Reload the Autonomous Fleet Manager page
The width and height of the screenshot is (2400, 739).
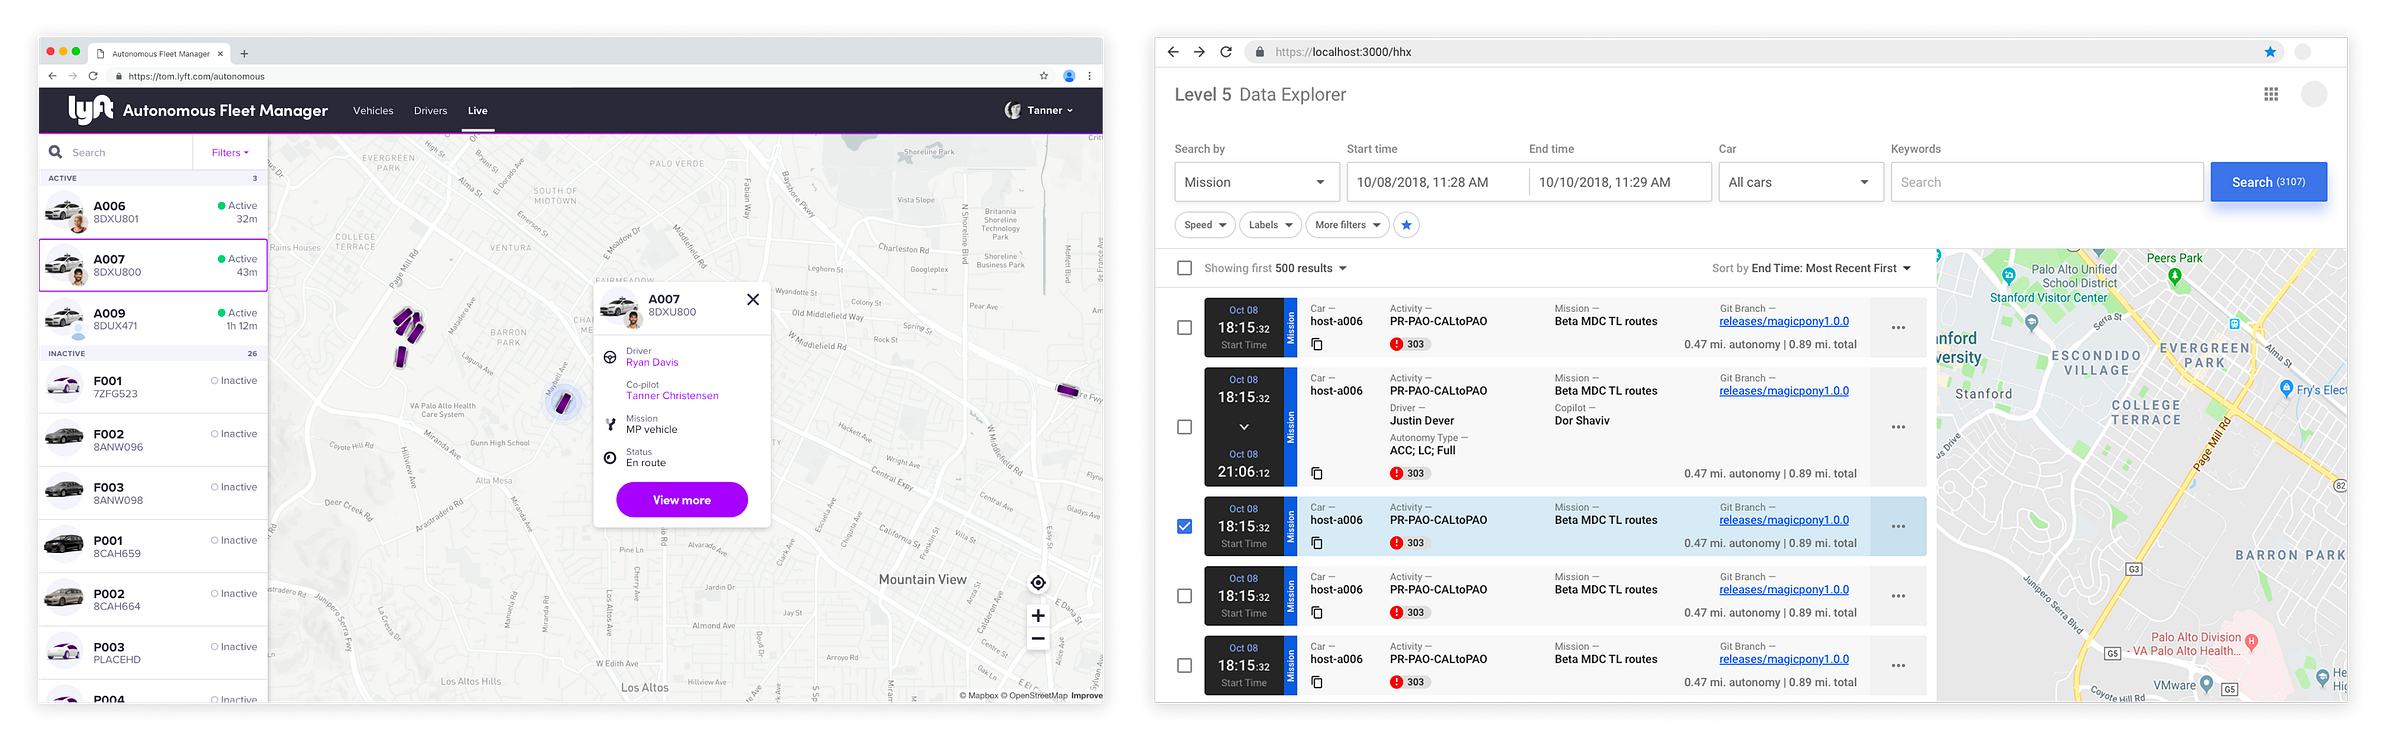pos(93,76)
